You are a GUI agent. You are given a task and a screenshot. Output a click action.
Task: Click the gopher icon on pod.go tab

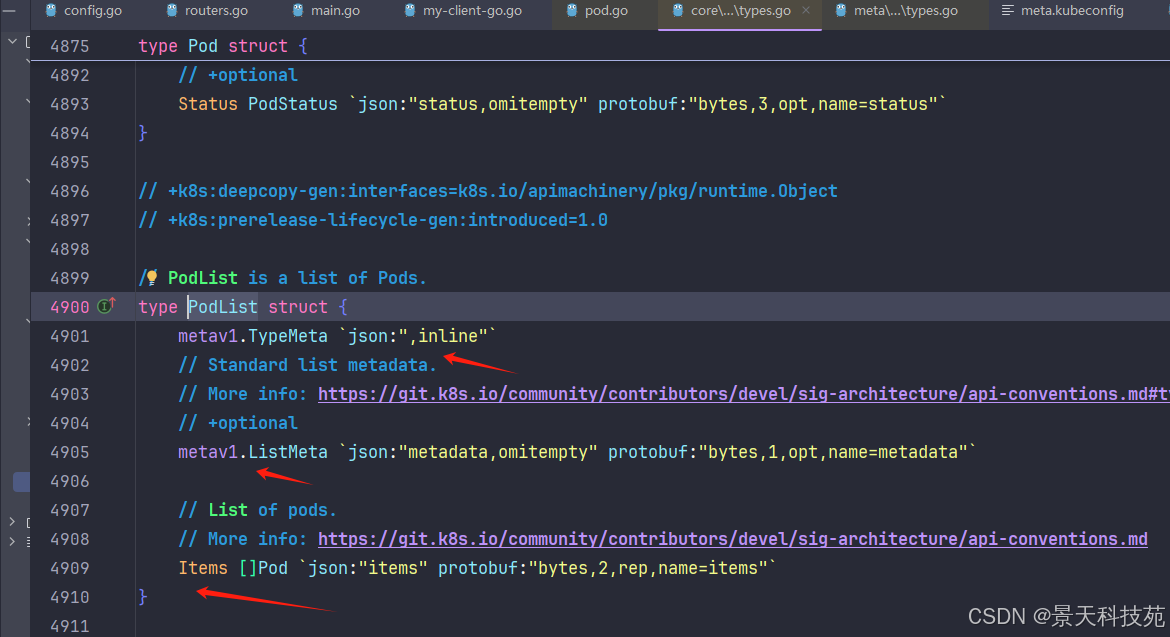coord(571,11)
